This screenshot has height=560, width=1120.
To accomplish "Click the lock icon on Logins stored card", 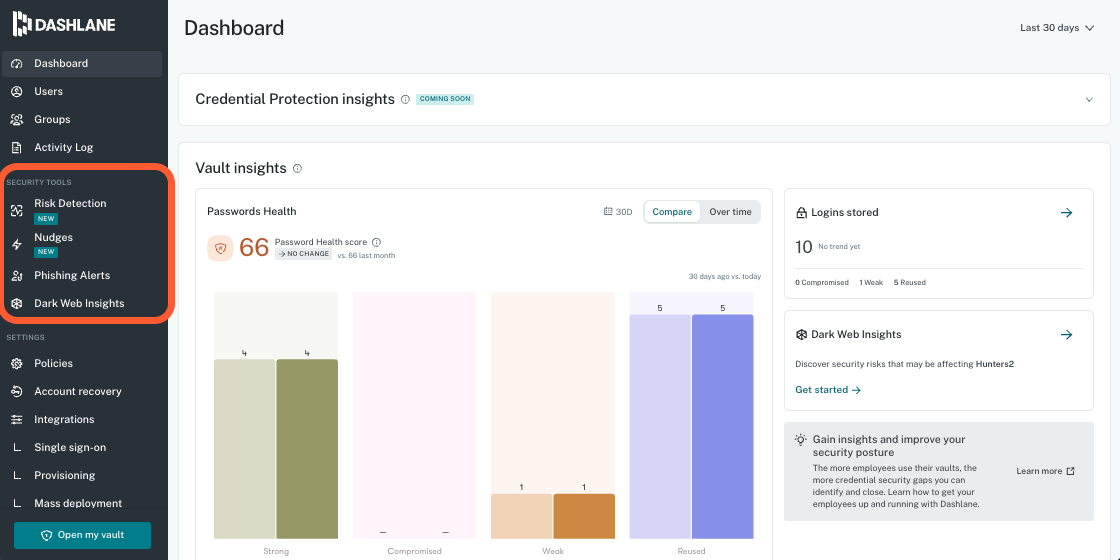I will coord(801,213).
